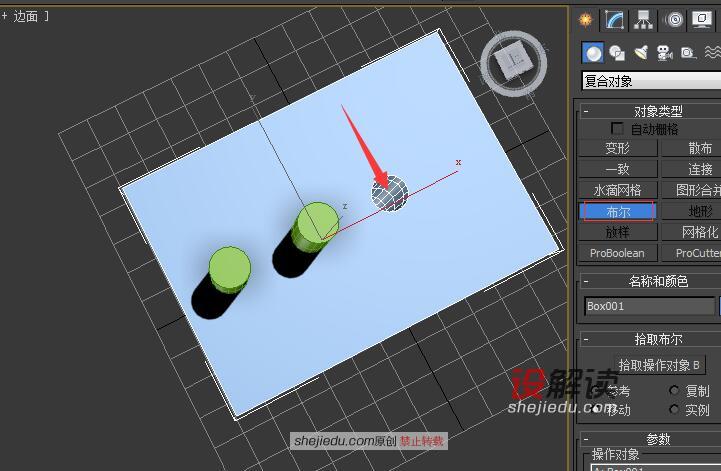Screen dimensions: 721x471
Task: Select the green cylinder farthest from the sphere
Action: 229,270
